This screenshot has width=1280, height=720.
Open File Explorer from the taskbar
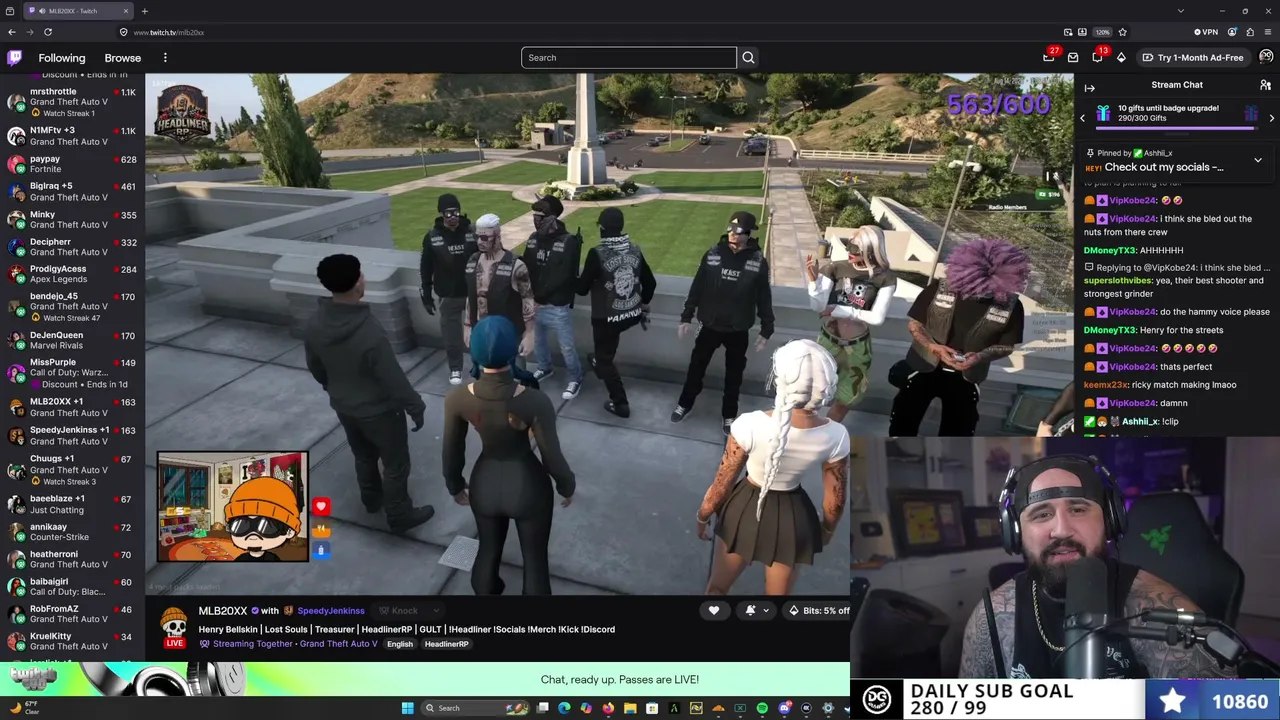pos(630,708)
